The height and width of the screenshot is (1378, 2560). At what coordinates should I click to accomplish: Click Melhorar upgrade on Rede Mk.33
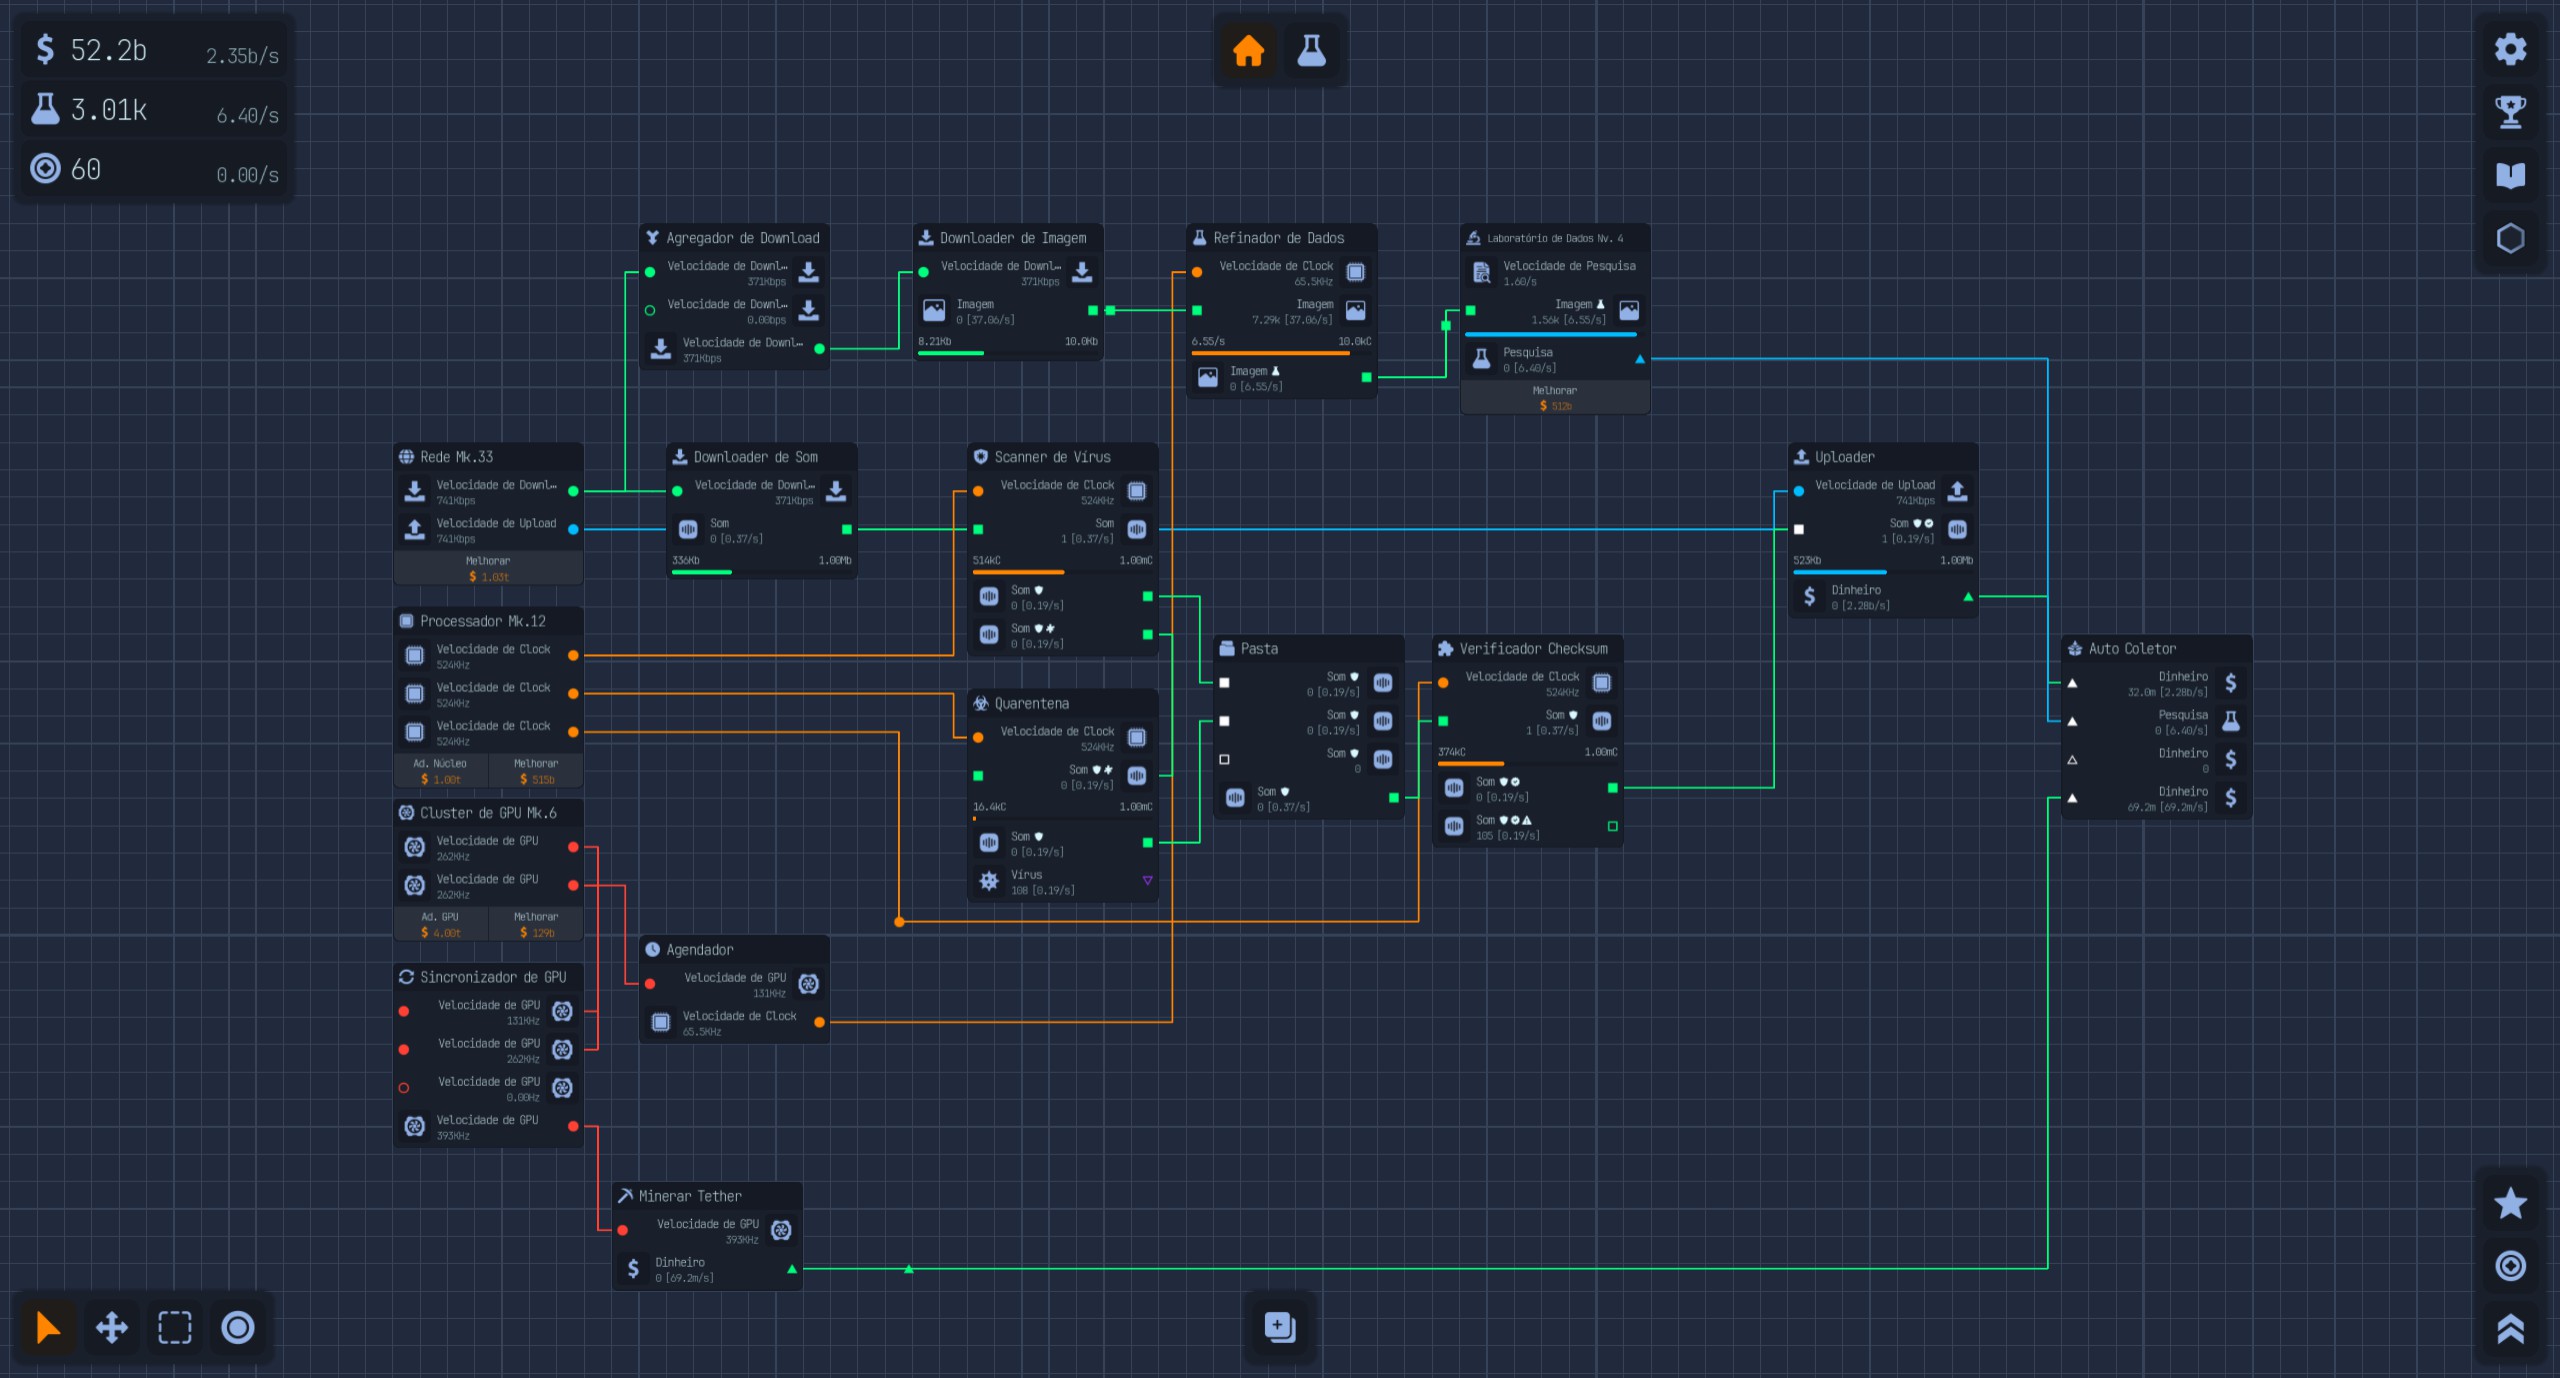tap(488, 569)
